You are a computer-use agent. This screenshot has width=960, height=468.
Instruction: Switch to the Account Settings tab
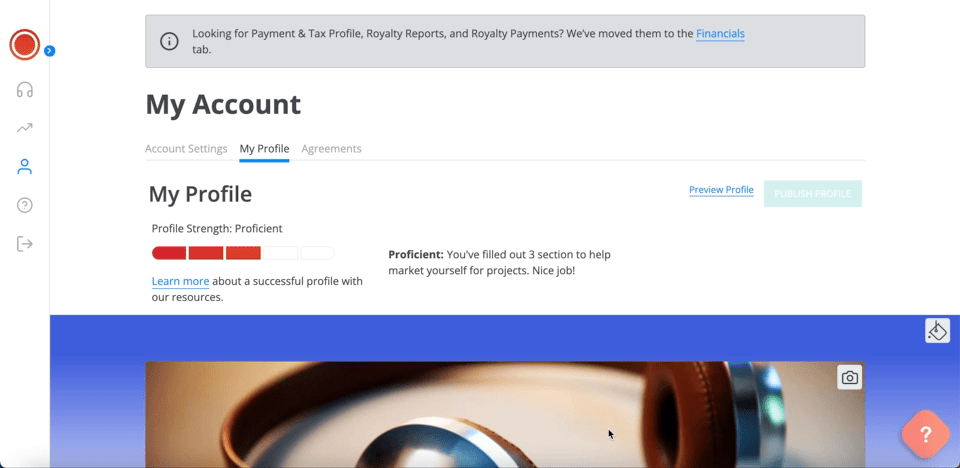coord(186,149)
